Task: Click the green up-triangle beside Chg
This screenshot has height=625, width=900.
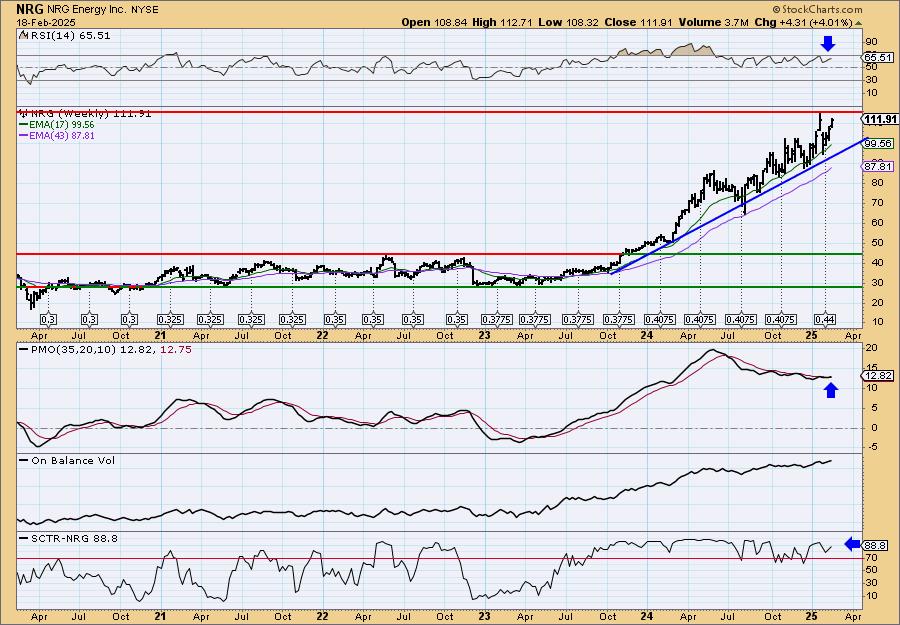Action: point(859,23)
